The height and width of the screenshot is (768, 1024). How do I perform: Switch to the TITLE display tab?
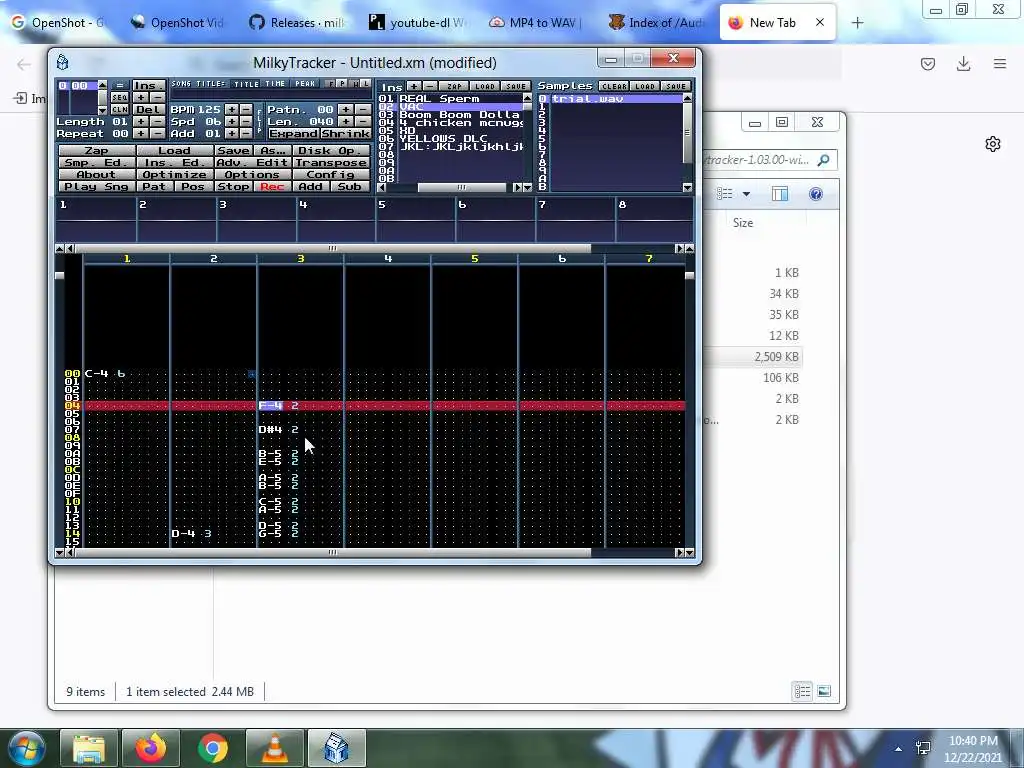point(246,84)
